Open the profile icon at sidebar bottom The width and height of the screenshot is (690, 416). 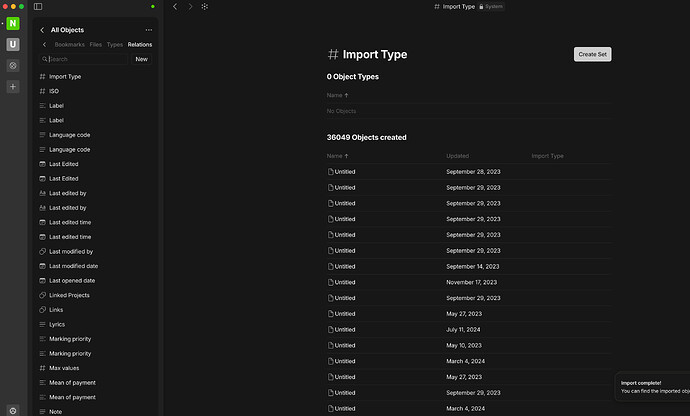point(13,410)
